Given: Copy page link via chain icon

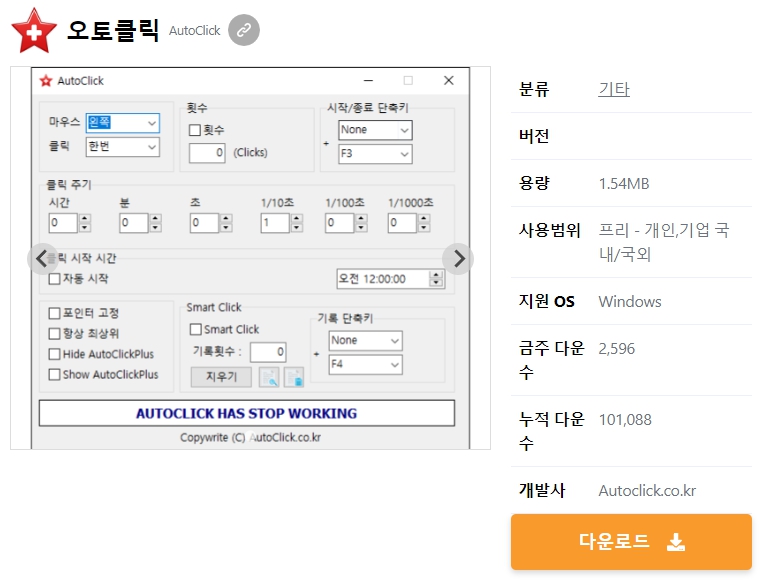Looking at the screenshot, I should point(244,30).
